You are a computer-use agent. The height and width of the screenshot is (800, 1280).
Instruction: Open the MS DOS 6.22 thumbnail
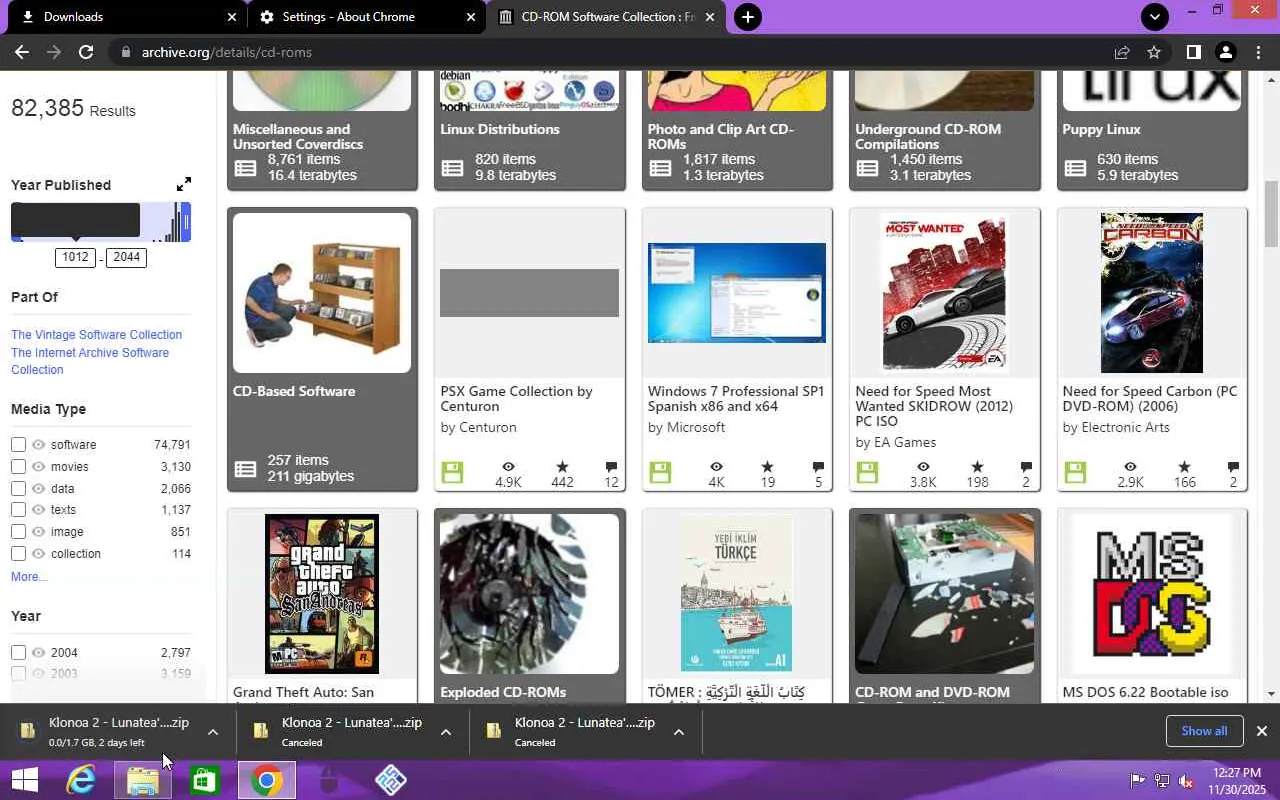click(x=1151, y=594)
